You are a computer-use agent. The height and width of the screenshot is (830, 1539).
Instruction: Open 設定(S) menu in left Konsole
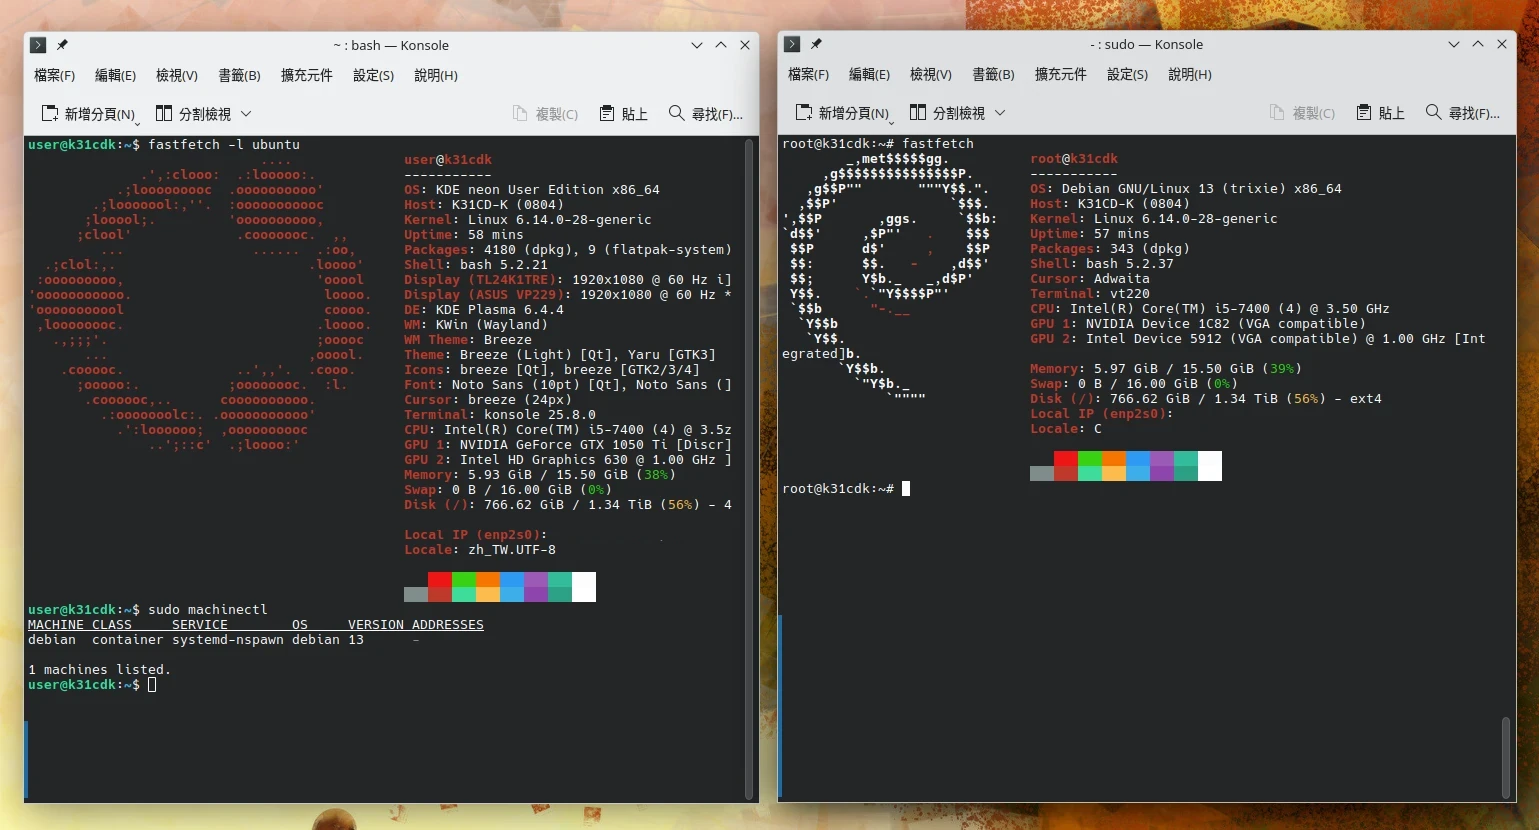click(x=373, y=75)
